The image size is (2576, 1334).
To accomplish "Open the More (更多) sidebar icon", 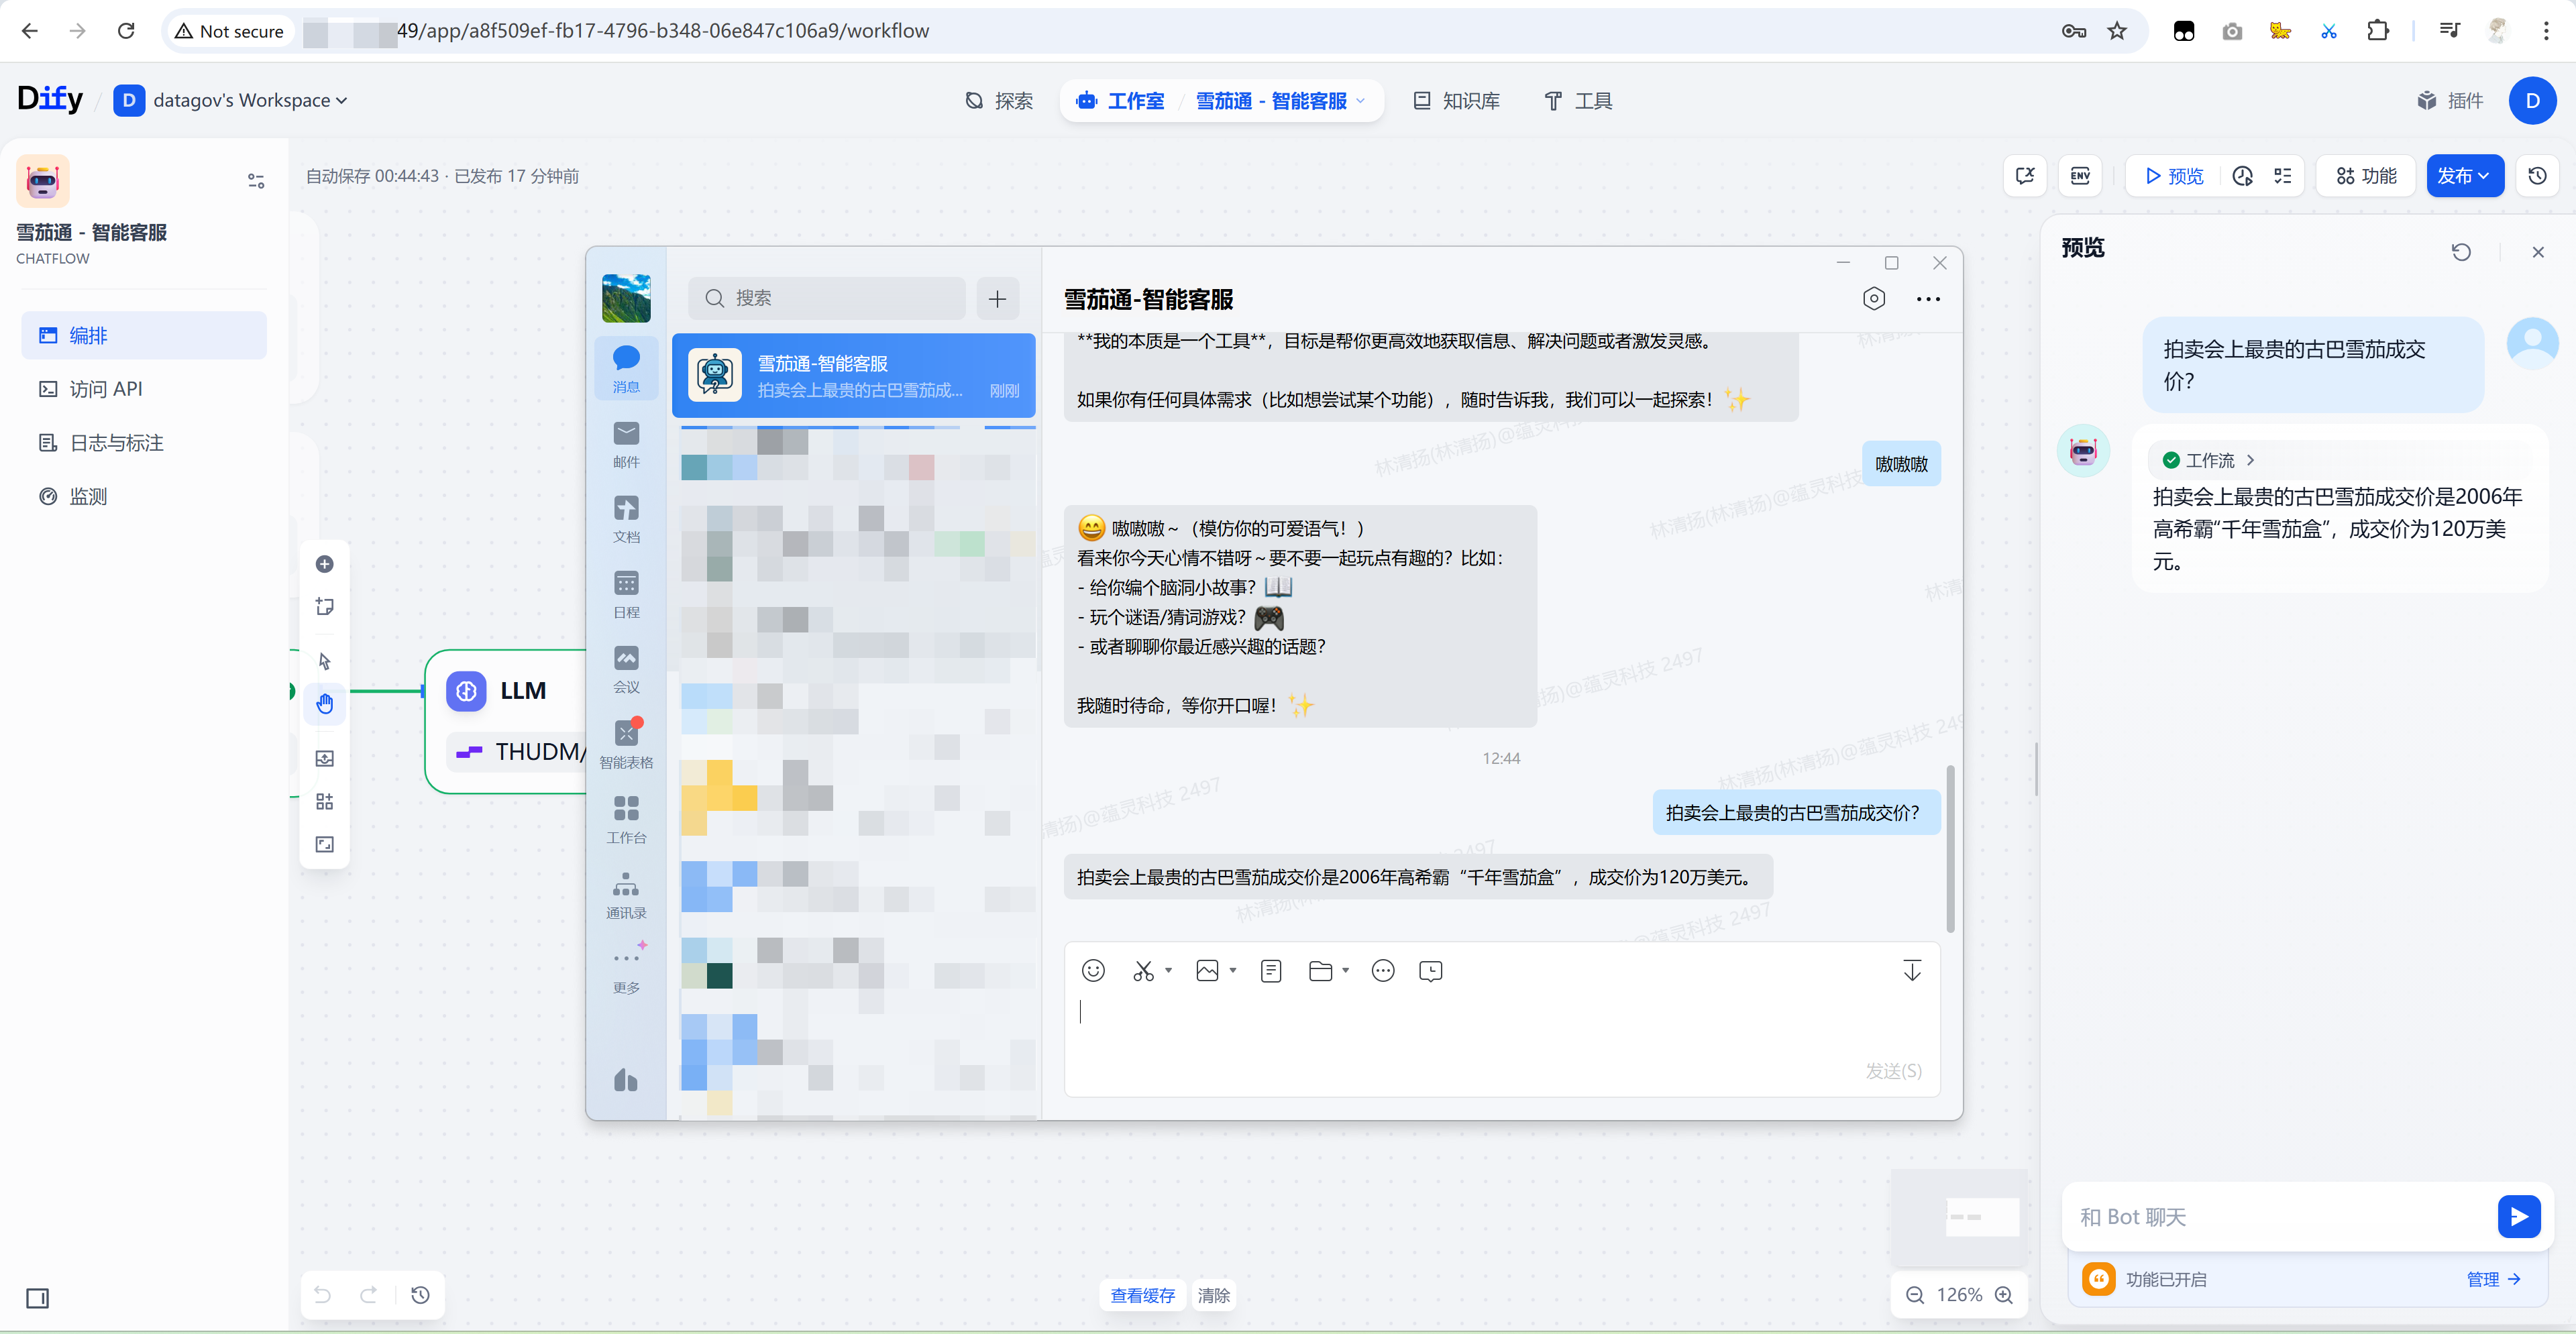I will pos(626,969).
